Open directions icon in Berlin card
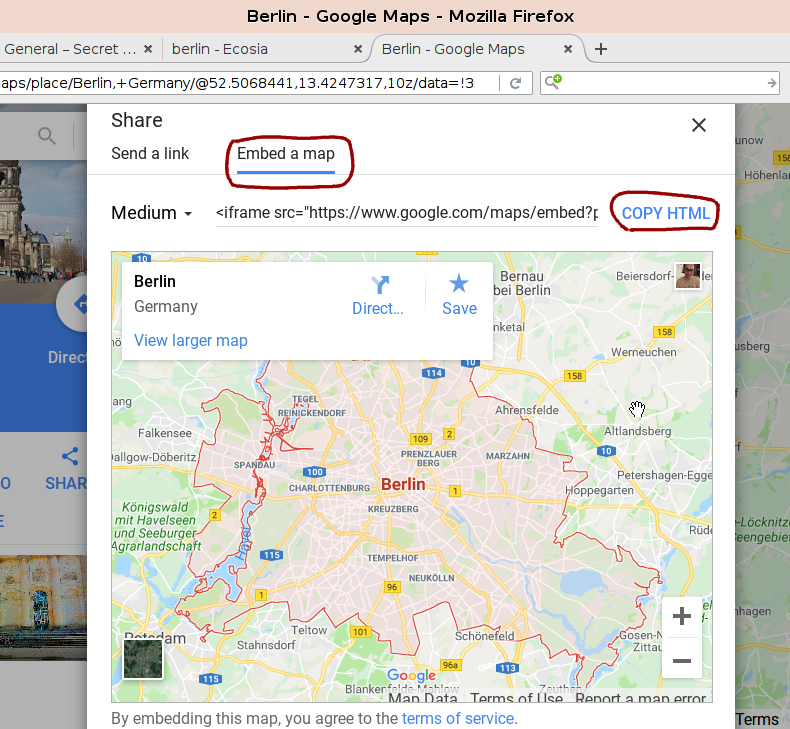This screenshot has height=729, width=790. tap(378, 295)
